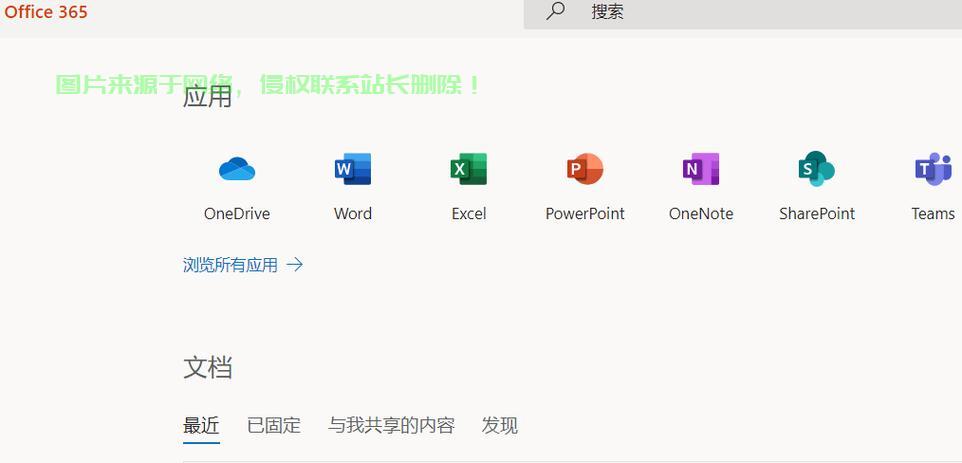Open the SharePoint app icon
Image resolution: width=962 pixels, height=463 pixels.
pos(817,169)
